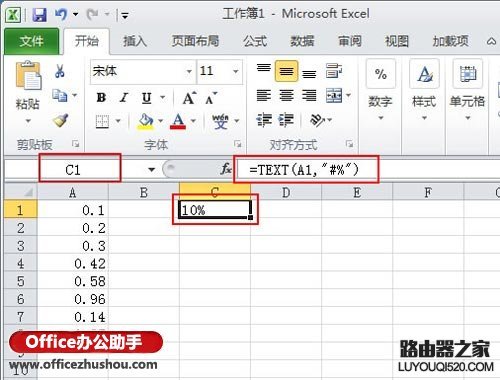The width and height of the screenshot is (500, 380).
Task: Expand the 粘贴 paste options arrow
Action: [x=28, y=121]
